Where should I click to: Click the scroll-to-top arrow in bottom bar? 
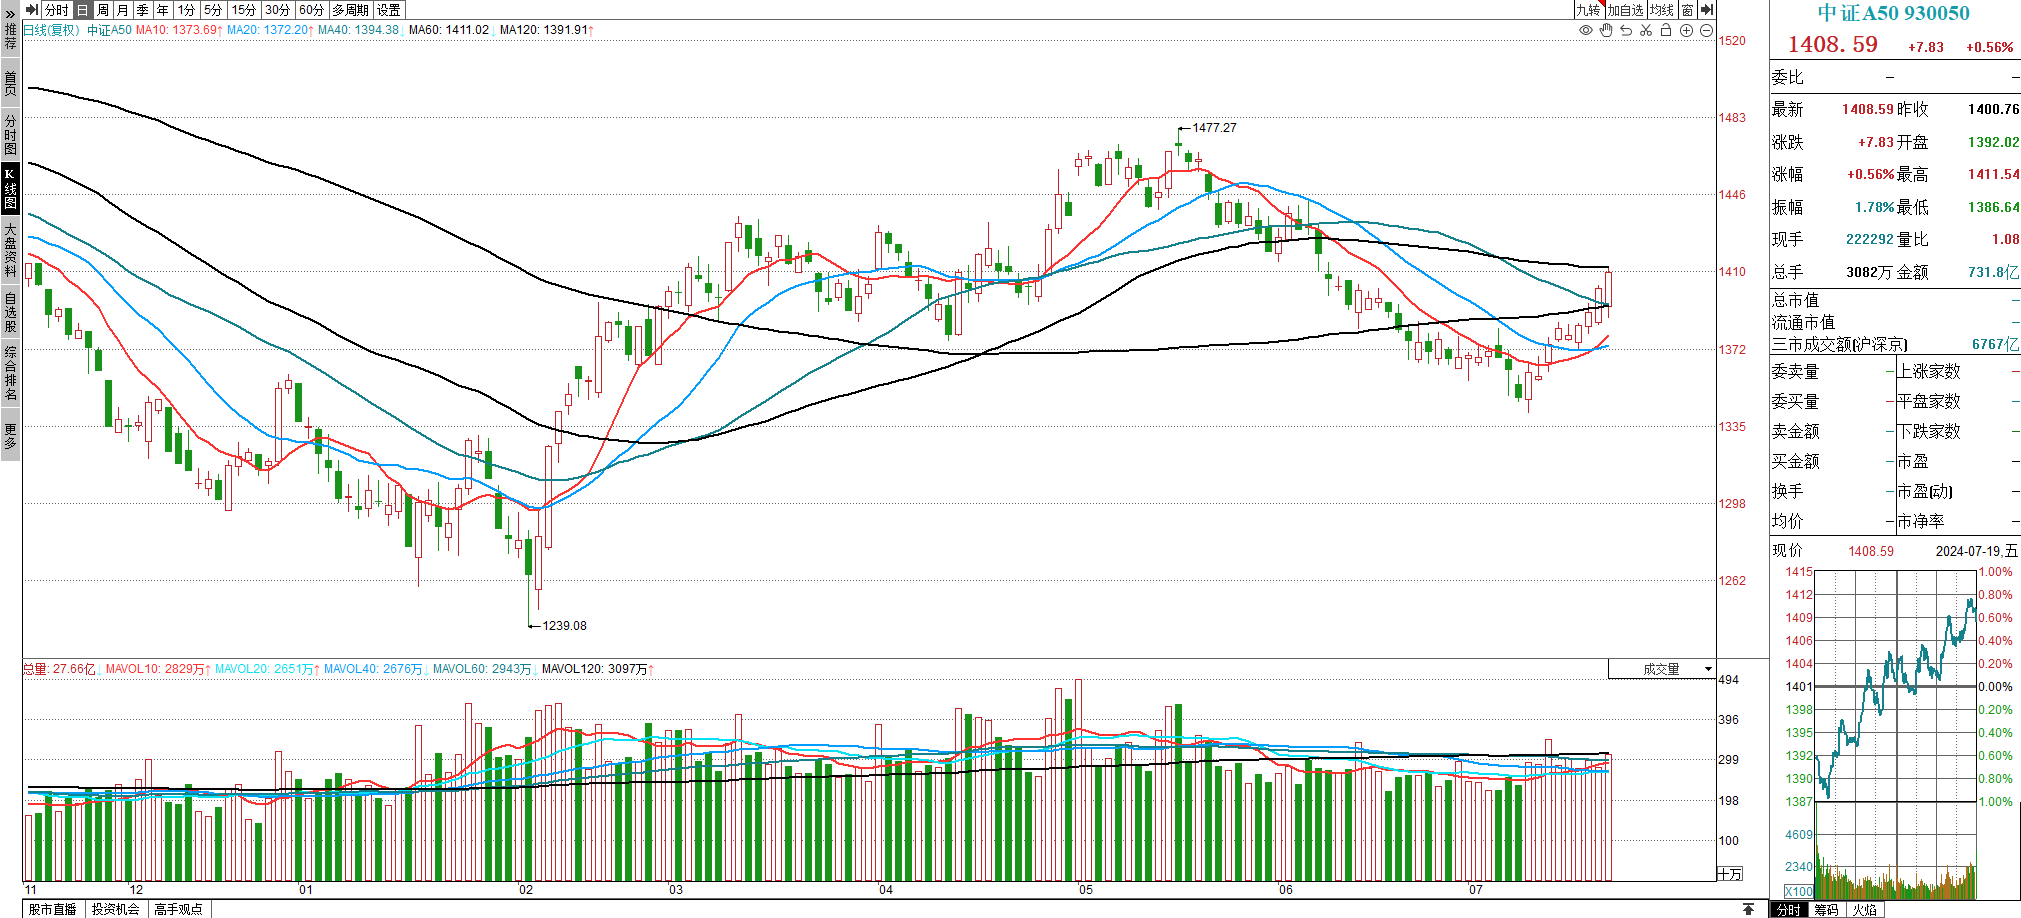click(x=1748, y=909)
